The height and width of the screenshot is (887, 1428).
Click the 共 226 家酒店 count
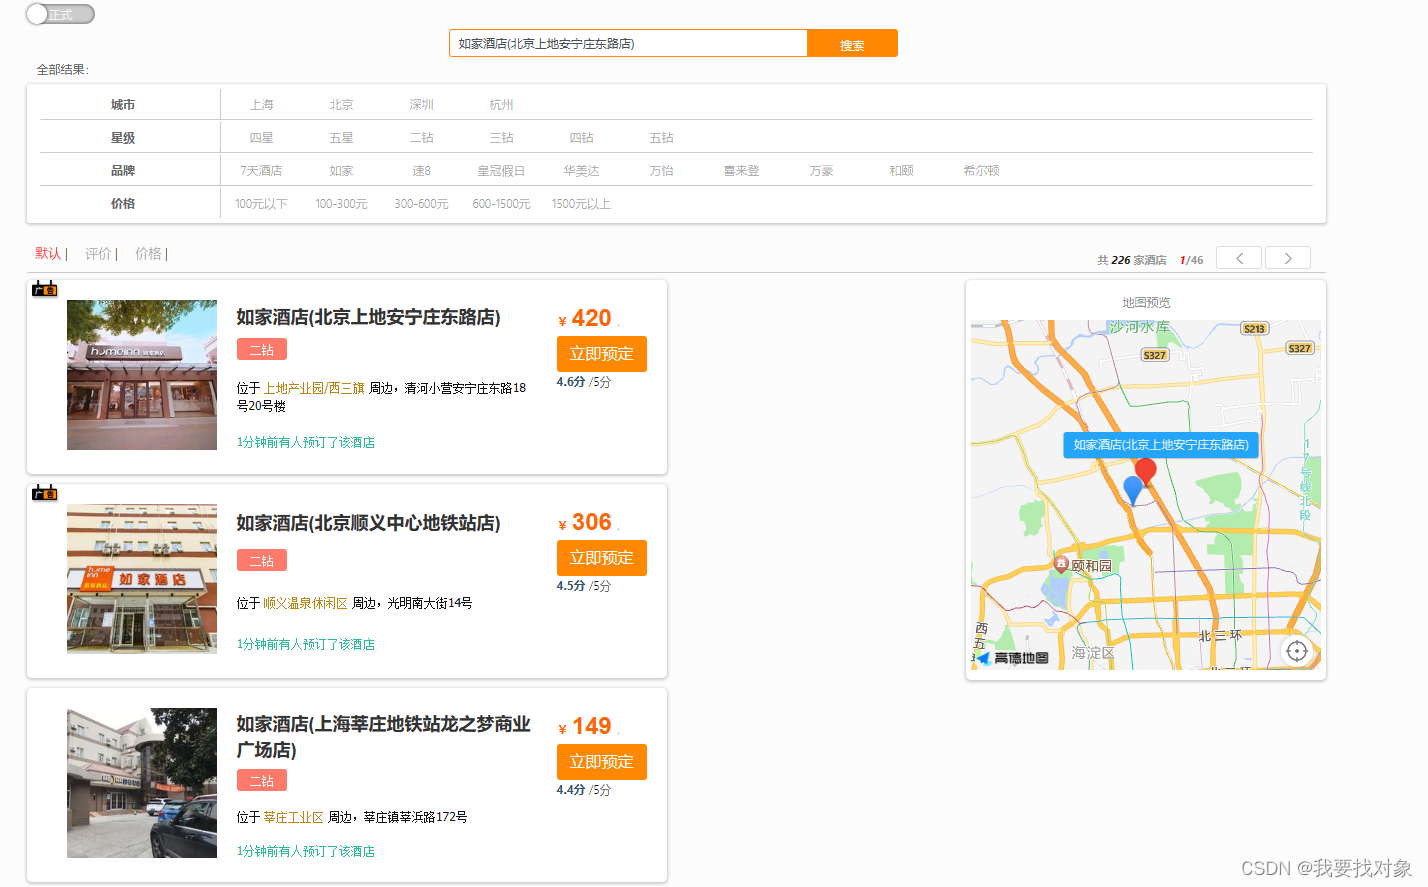[x=1132, y=260]
